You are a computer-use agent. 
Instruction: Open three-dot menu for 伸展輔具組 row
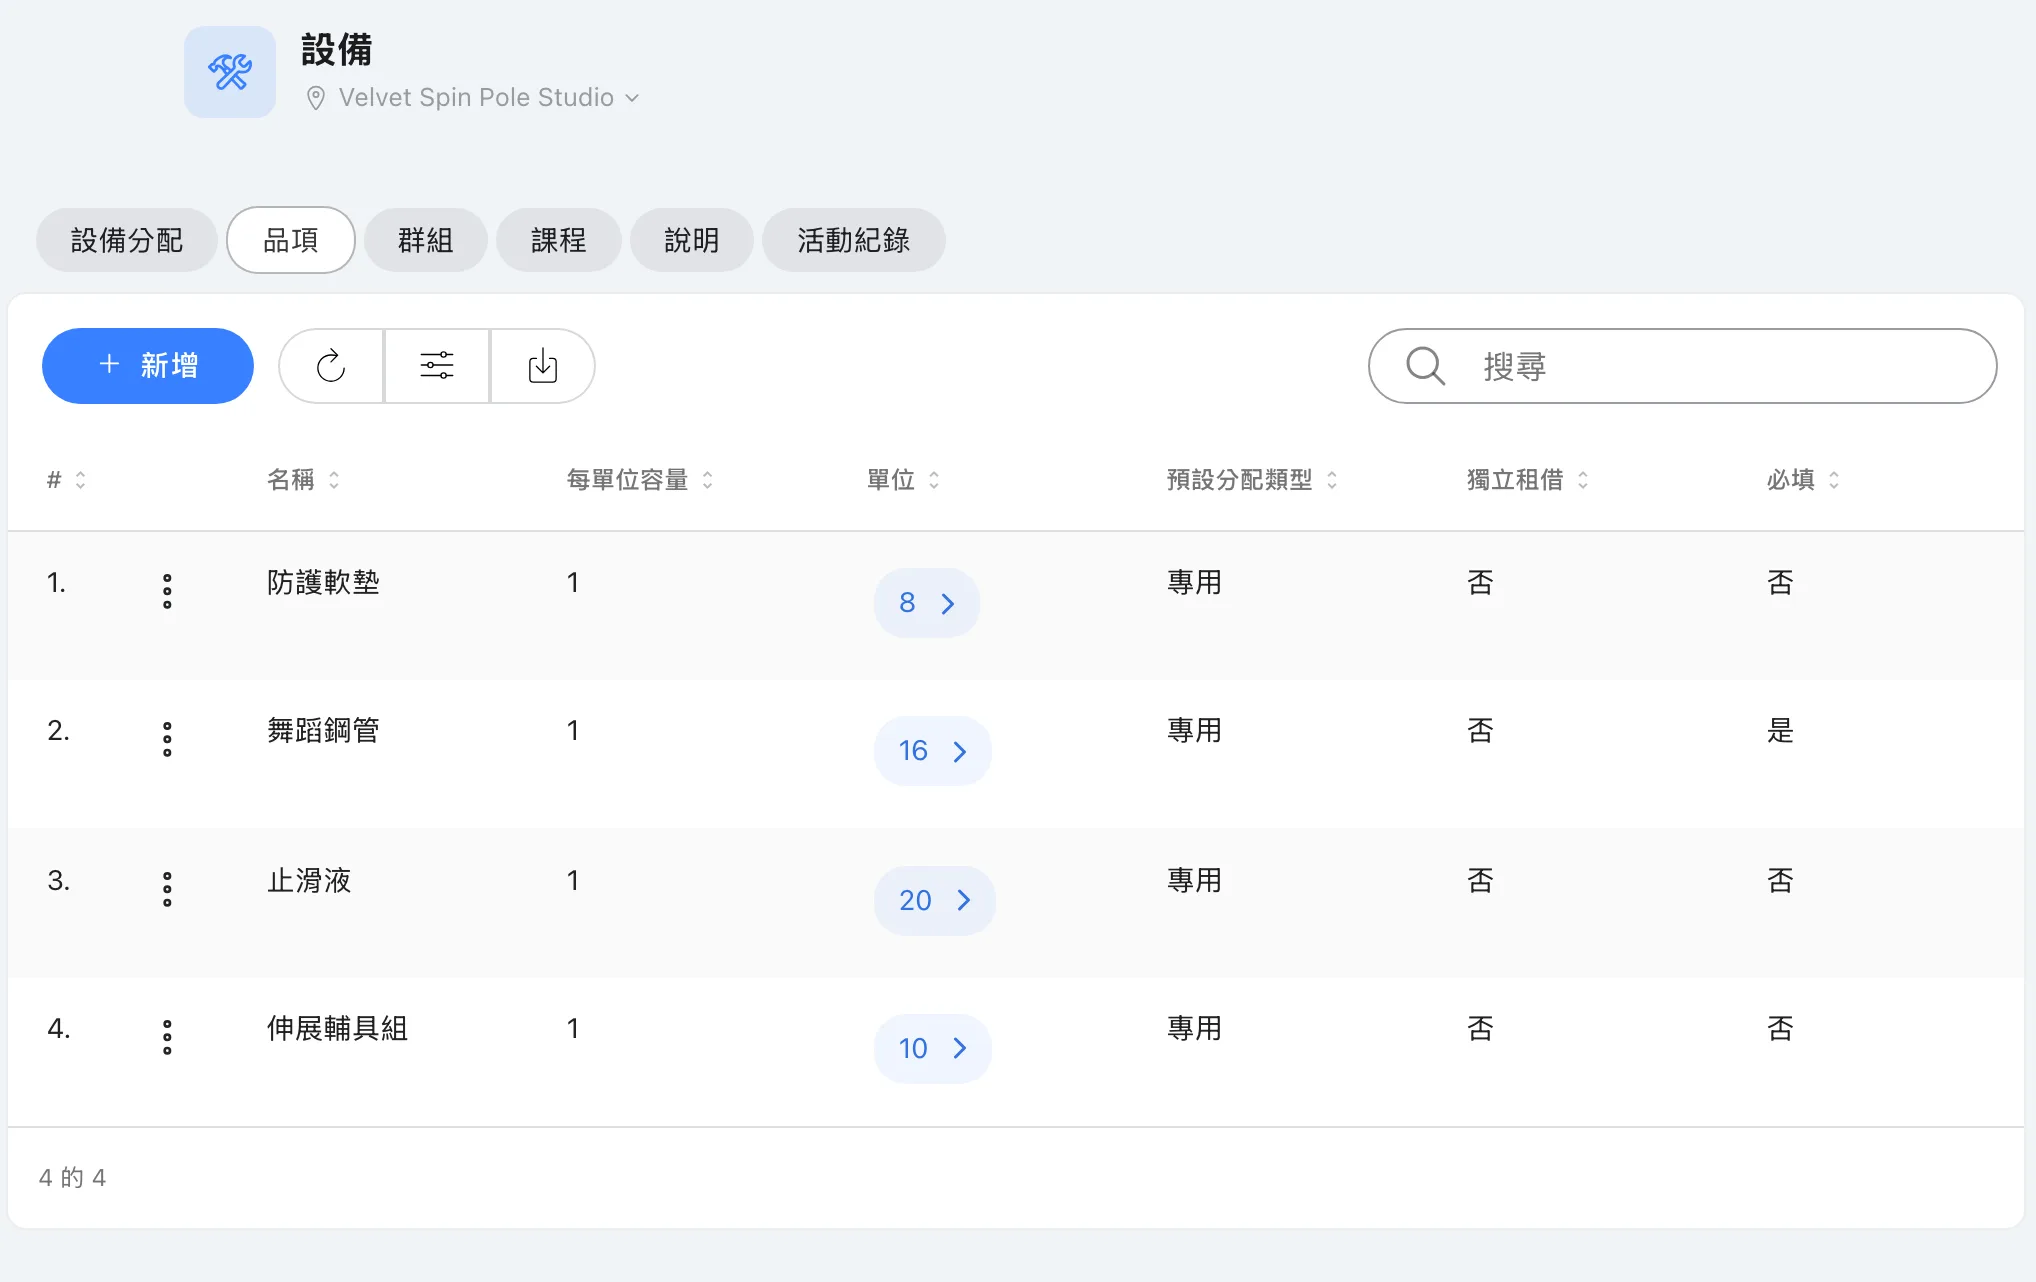(167, 1037)
